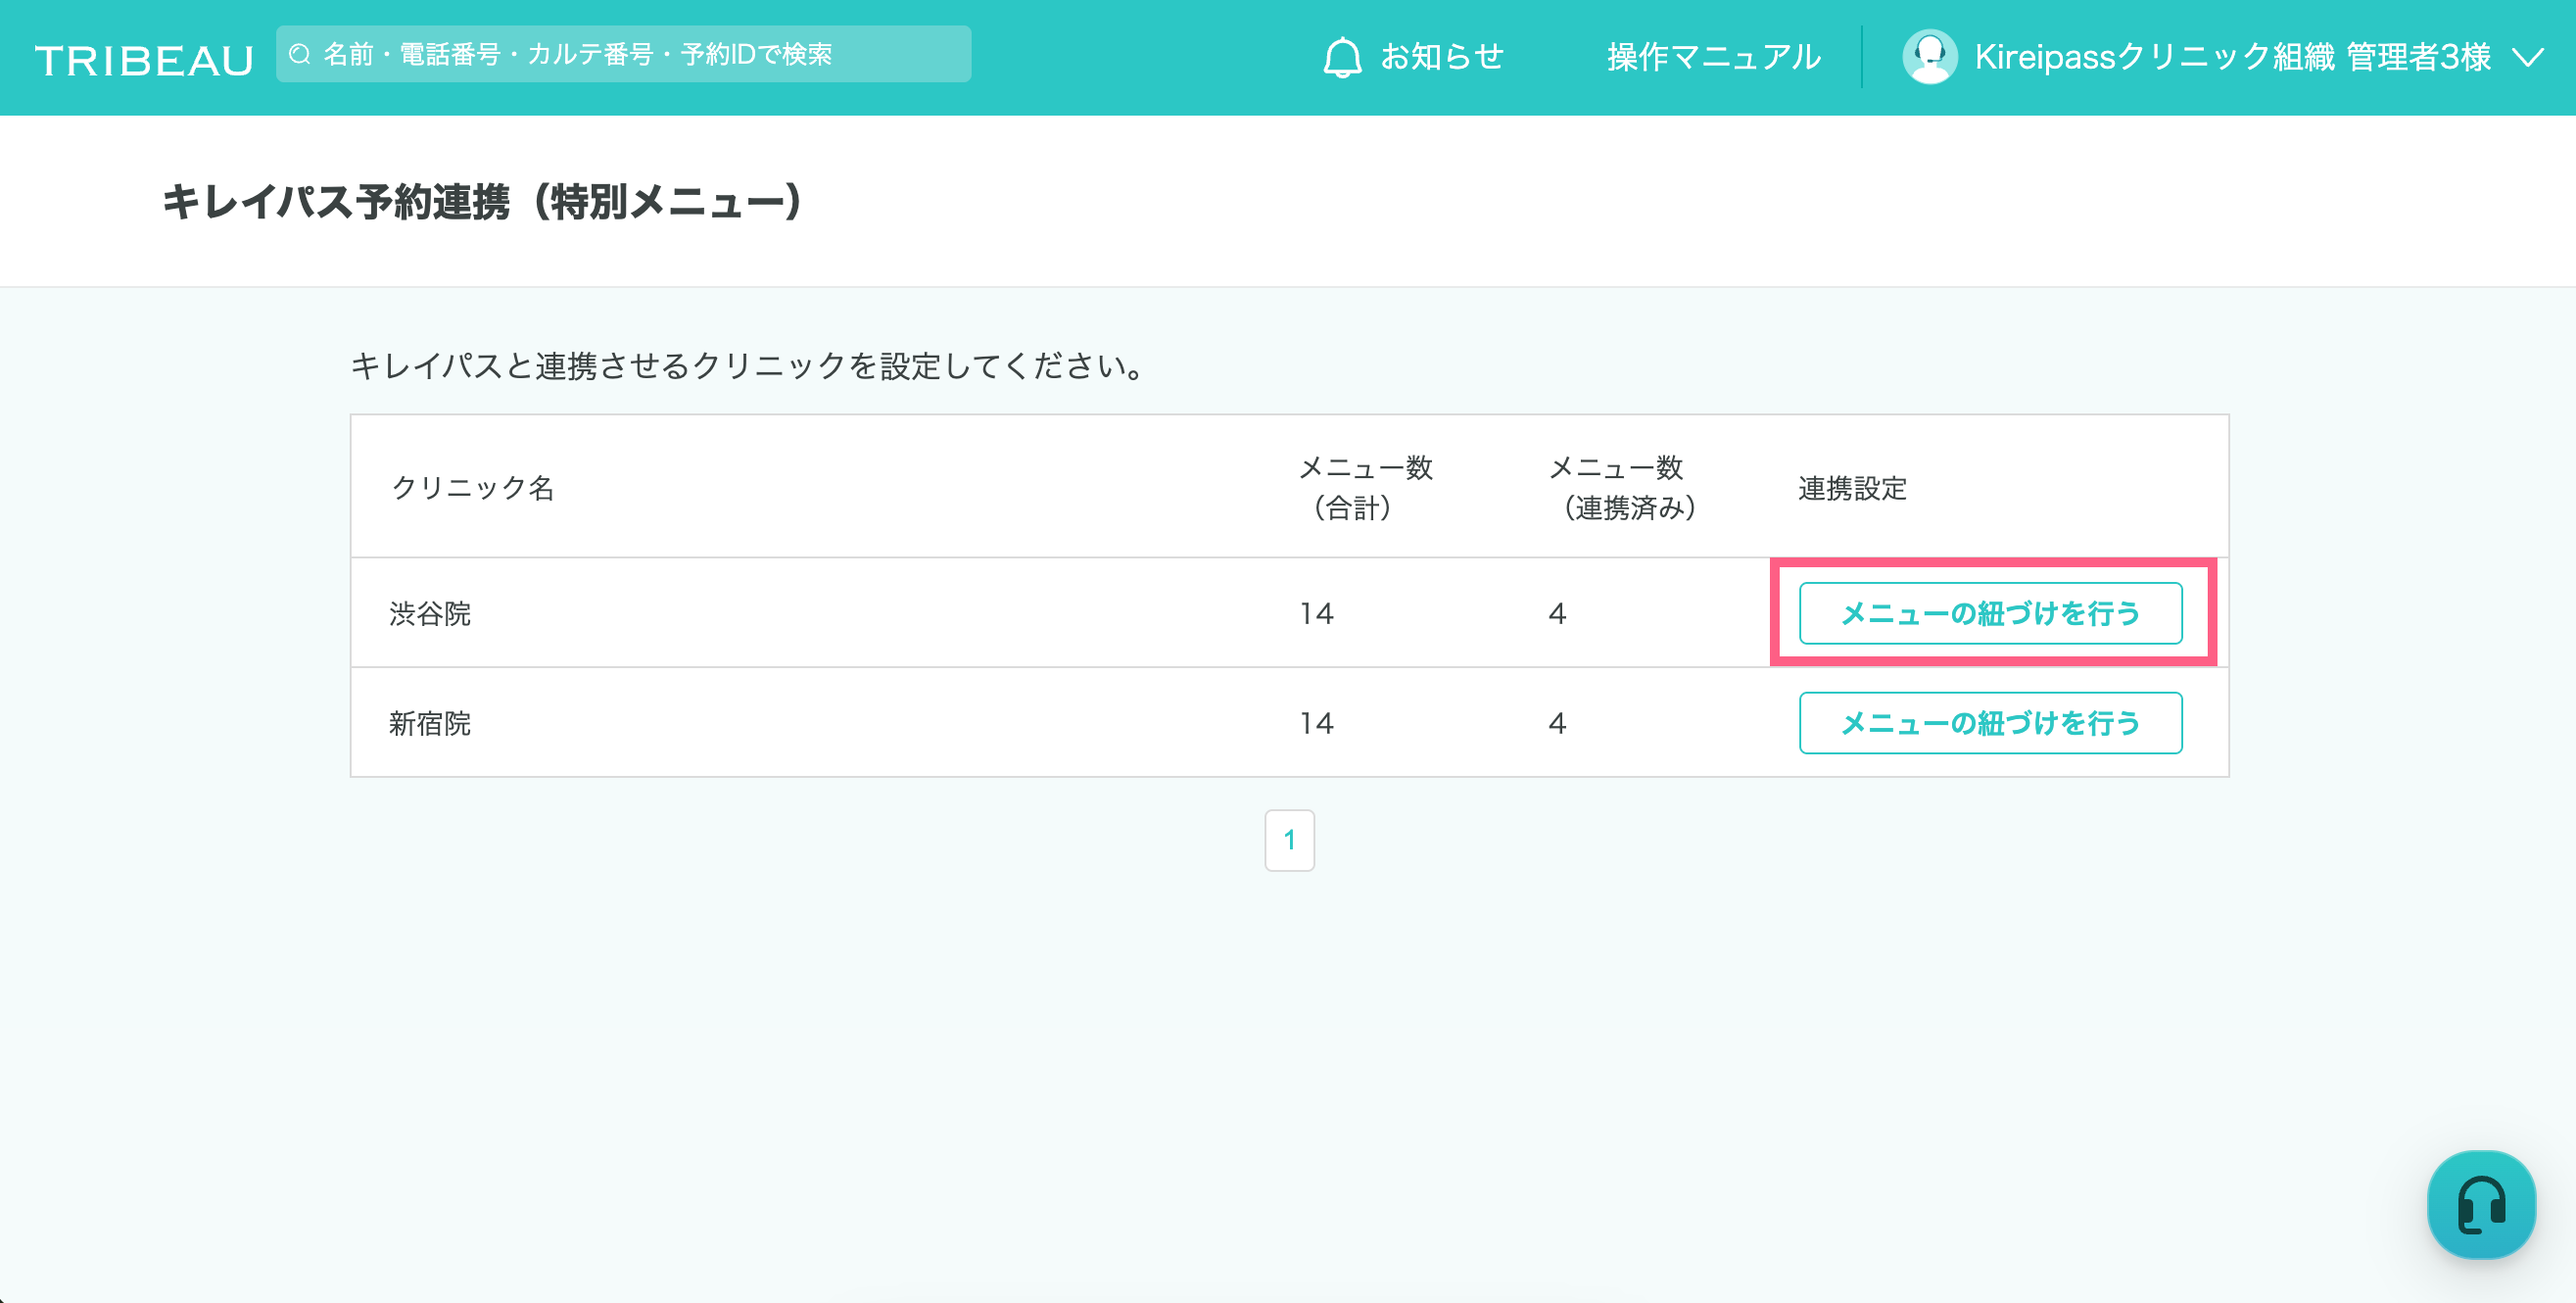Open the 操作マニュアル link
This screenshot has width=2576, height=1303.
tap(1713, 57)
